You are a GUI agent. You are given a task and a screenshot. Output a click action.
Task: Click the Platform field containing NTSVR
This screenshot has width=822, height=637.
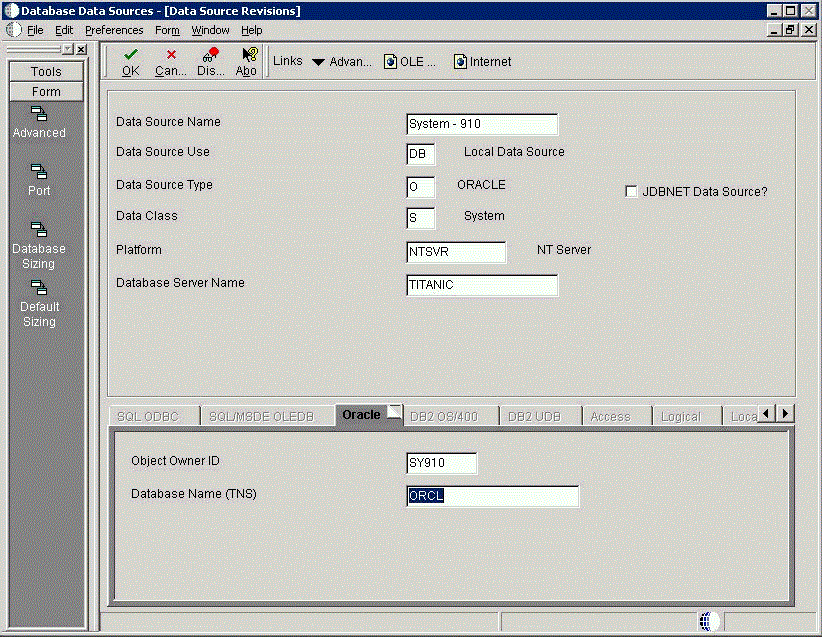pyautogui.click(x=456, y=252)
